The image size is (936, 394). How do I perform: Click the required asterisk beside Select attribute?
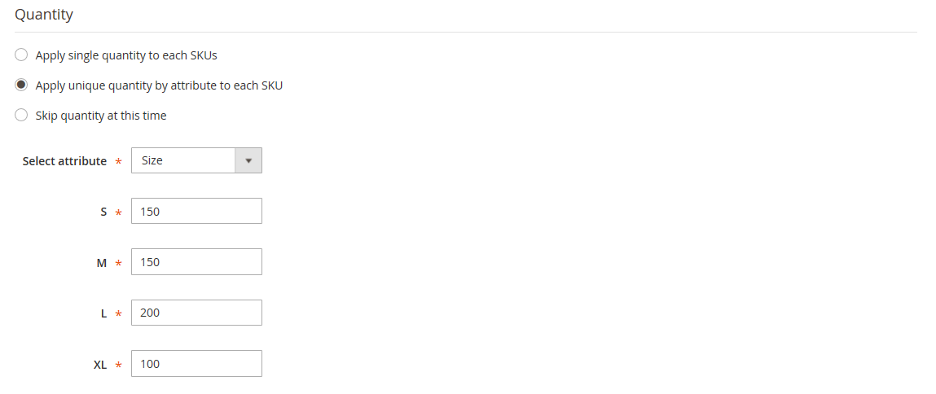click(118, 162)
